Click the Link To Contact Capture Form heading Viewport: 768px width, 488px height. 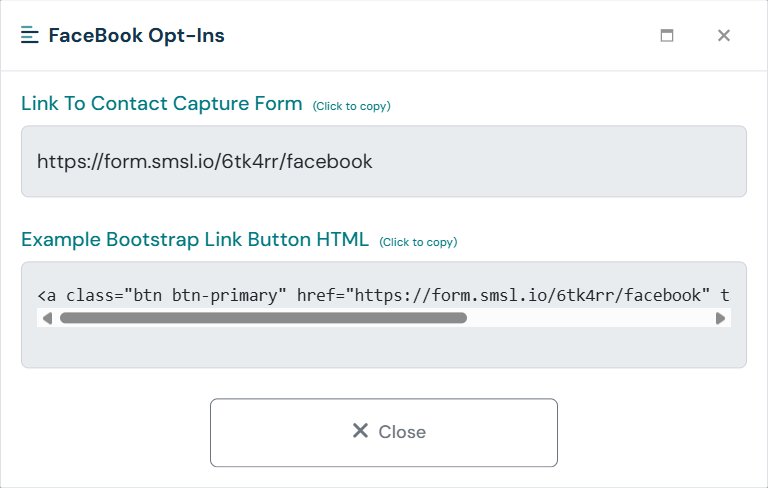pyautogui.click(x=162, y=103)
